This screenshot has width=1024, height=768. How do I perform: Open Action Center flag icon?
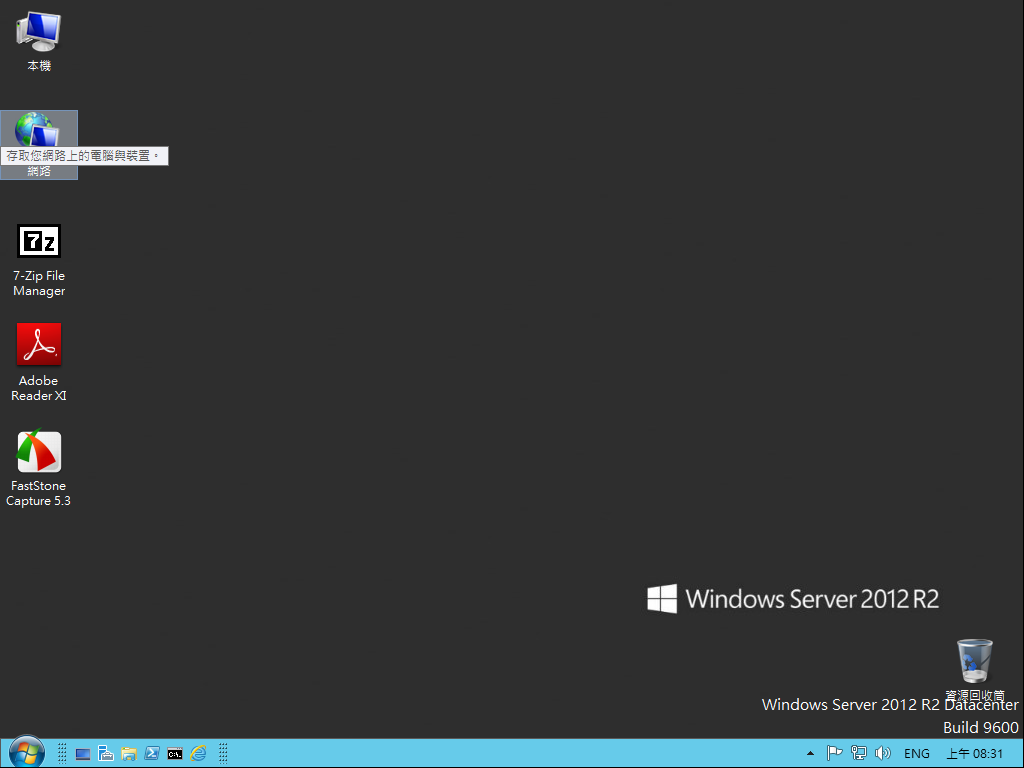coord(835,754)
